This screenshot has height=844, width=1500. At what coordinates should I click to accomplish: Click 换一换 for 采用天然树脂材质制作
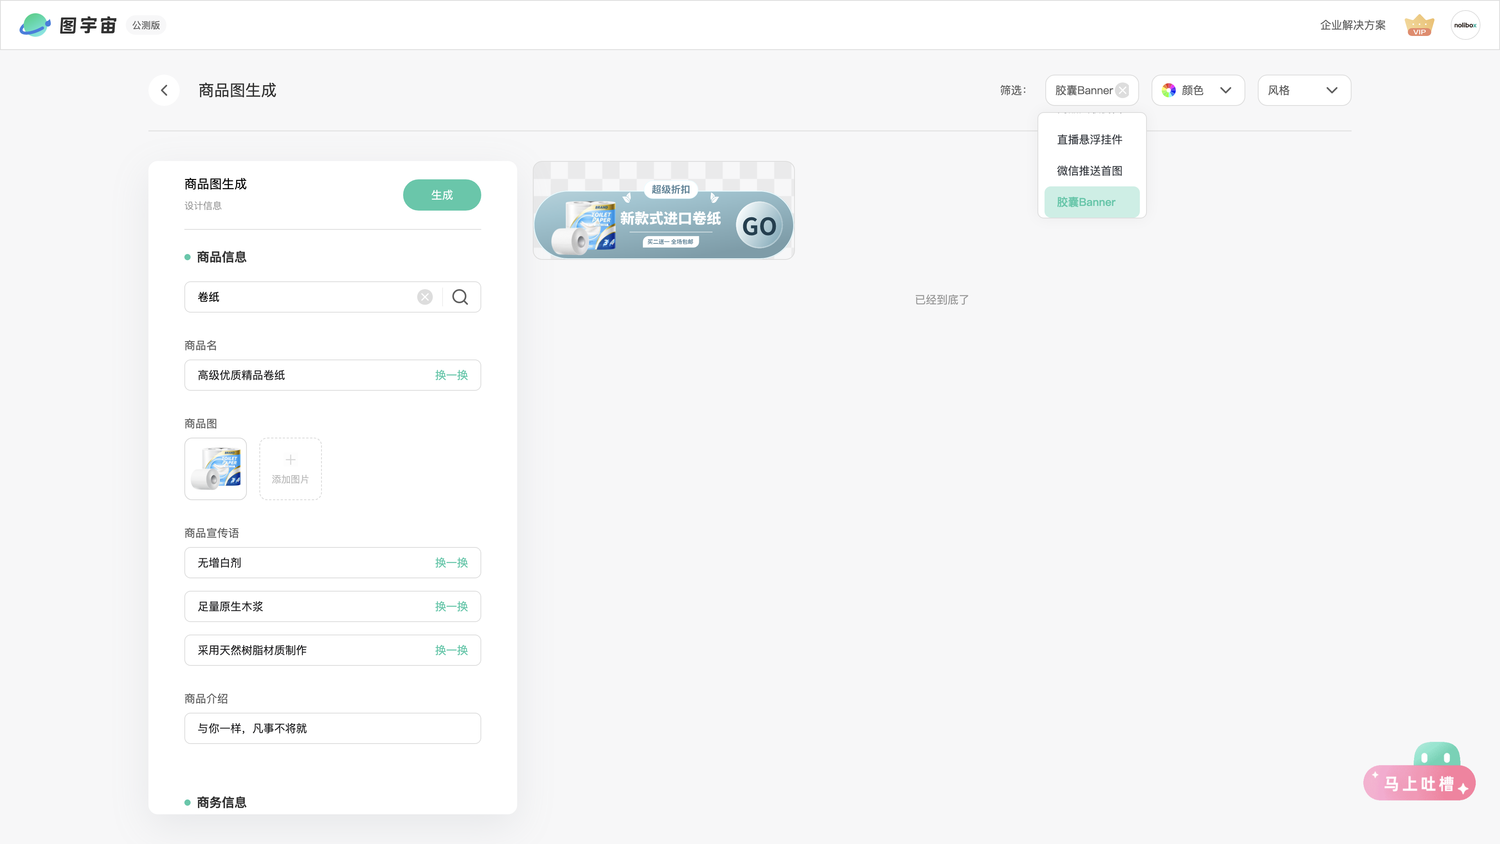pyautogui.click(x=451, y=650)
